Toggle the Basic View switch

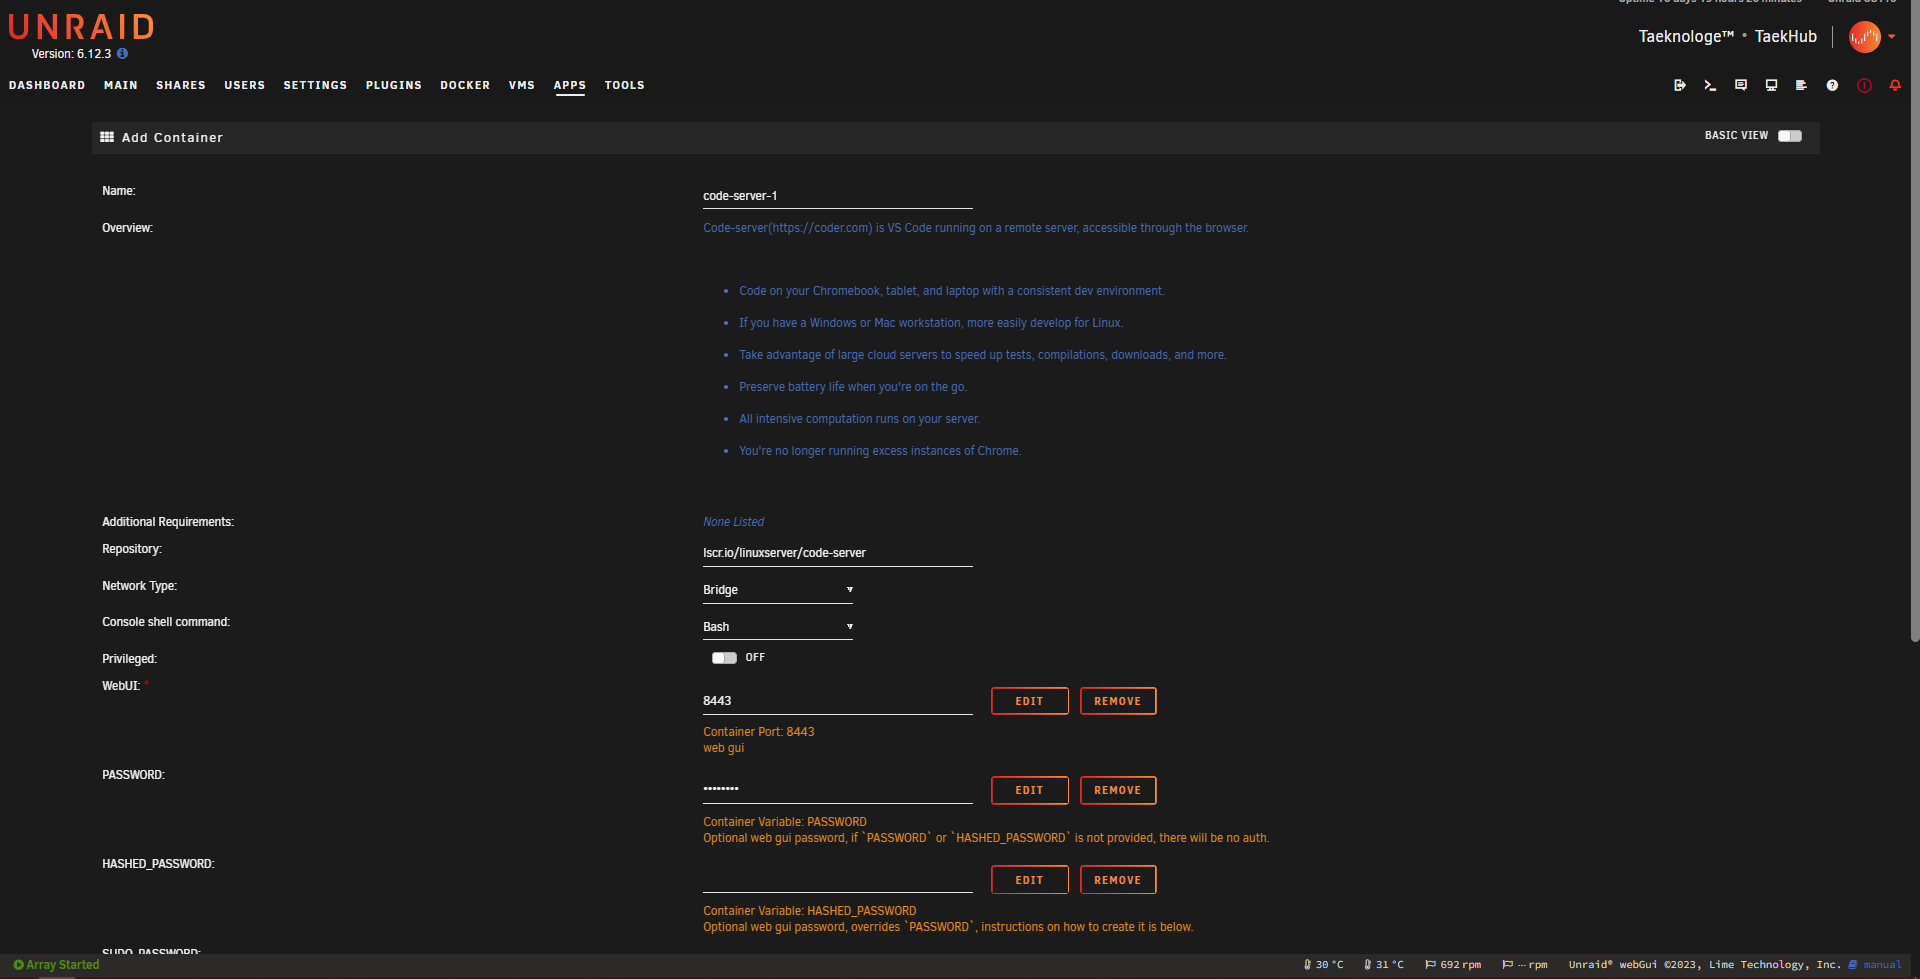pyautogui.click(x=1790, y=136)
